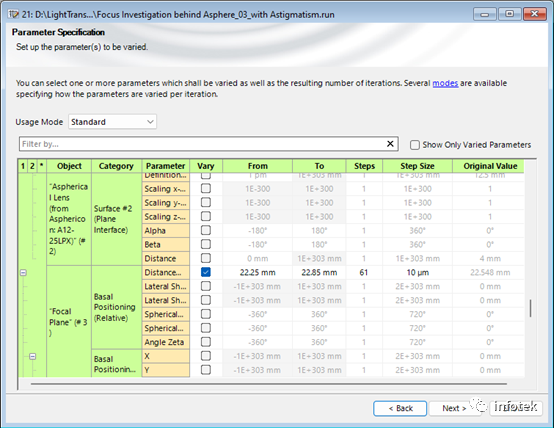Proceed with the Next button
This screenshot has width=554, height=428.
[x=454, y=409]
